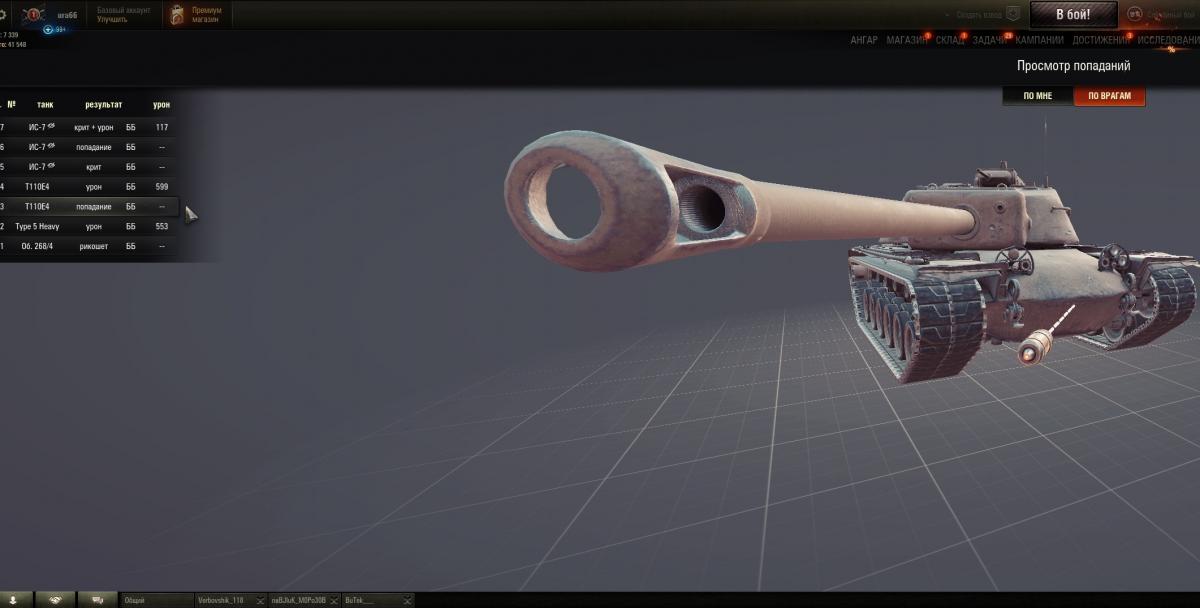Select hit row 2 'Type 5 Heavy урон'
The width and height of the screenshot is (1200, 608).
89,227
